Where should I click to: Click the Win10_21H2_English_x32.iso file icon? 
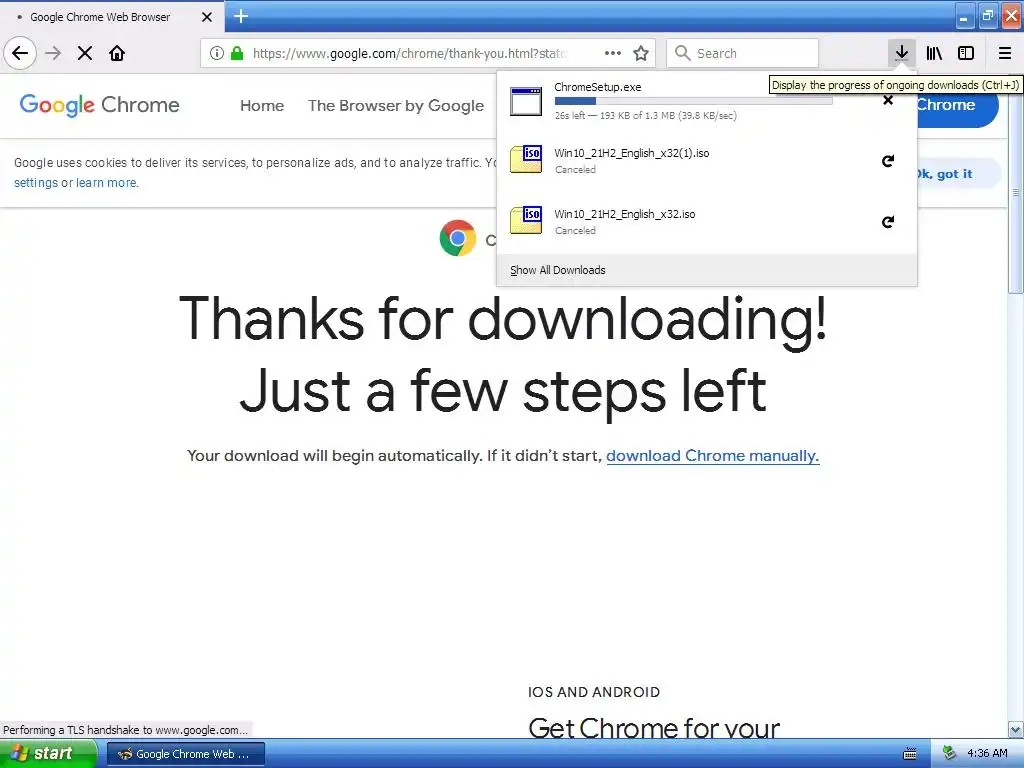point(526,220)
